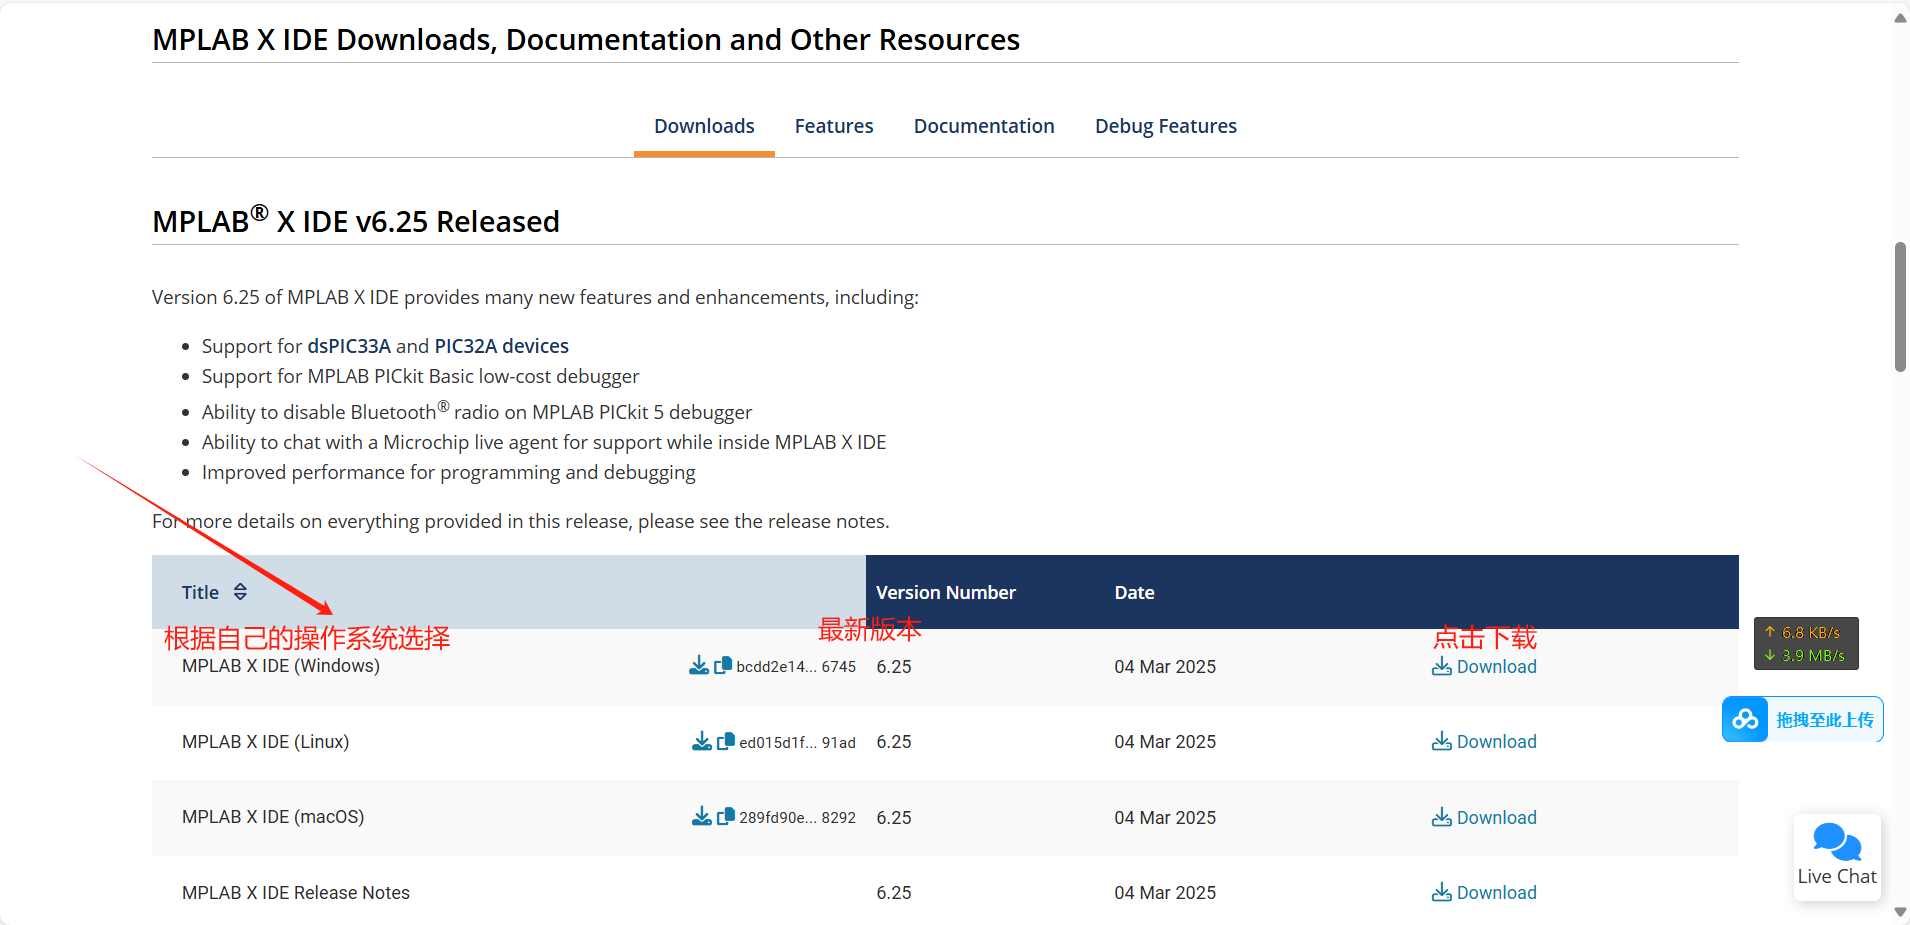Screen dimensions: 1910x925
Task: Click the network speed monitor widget
Action: click(x=1806, y=643)
